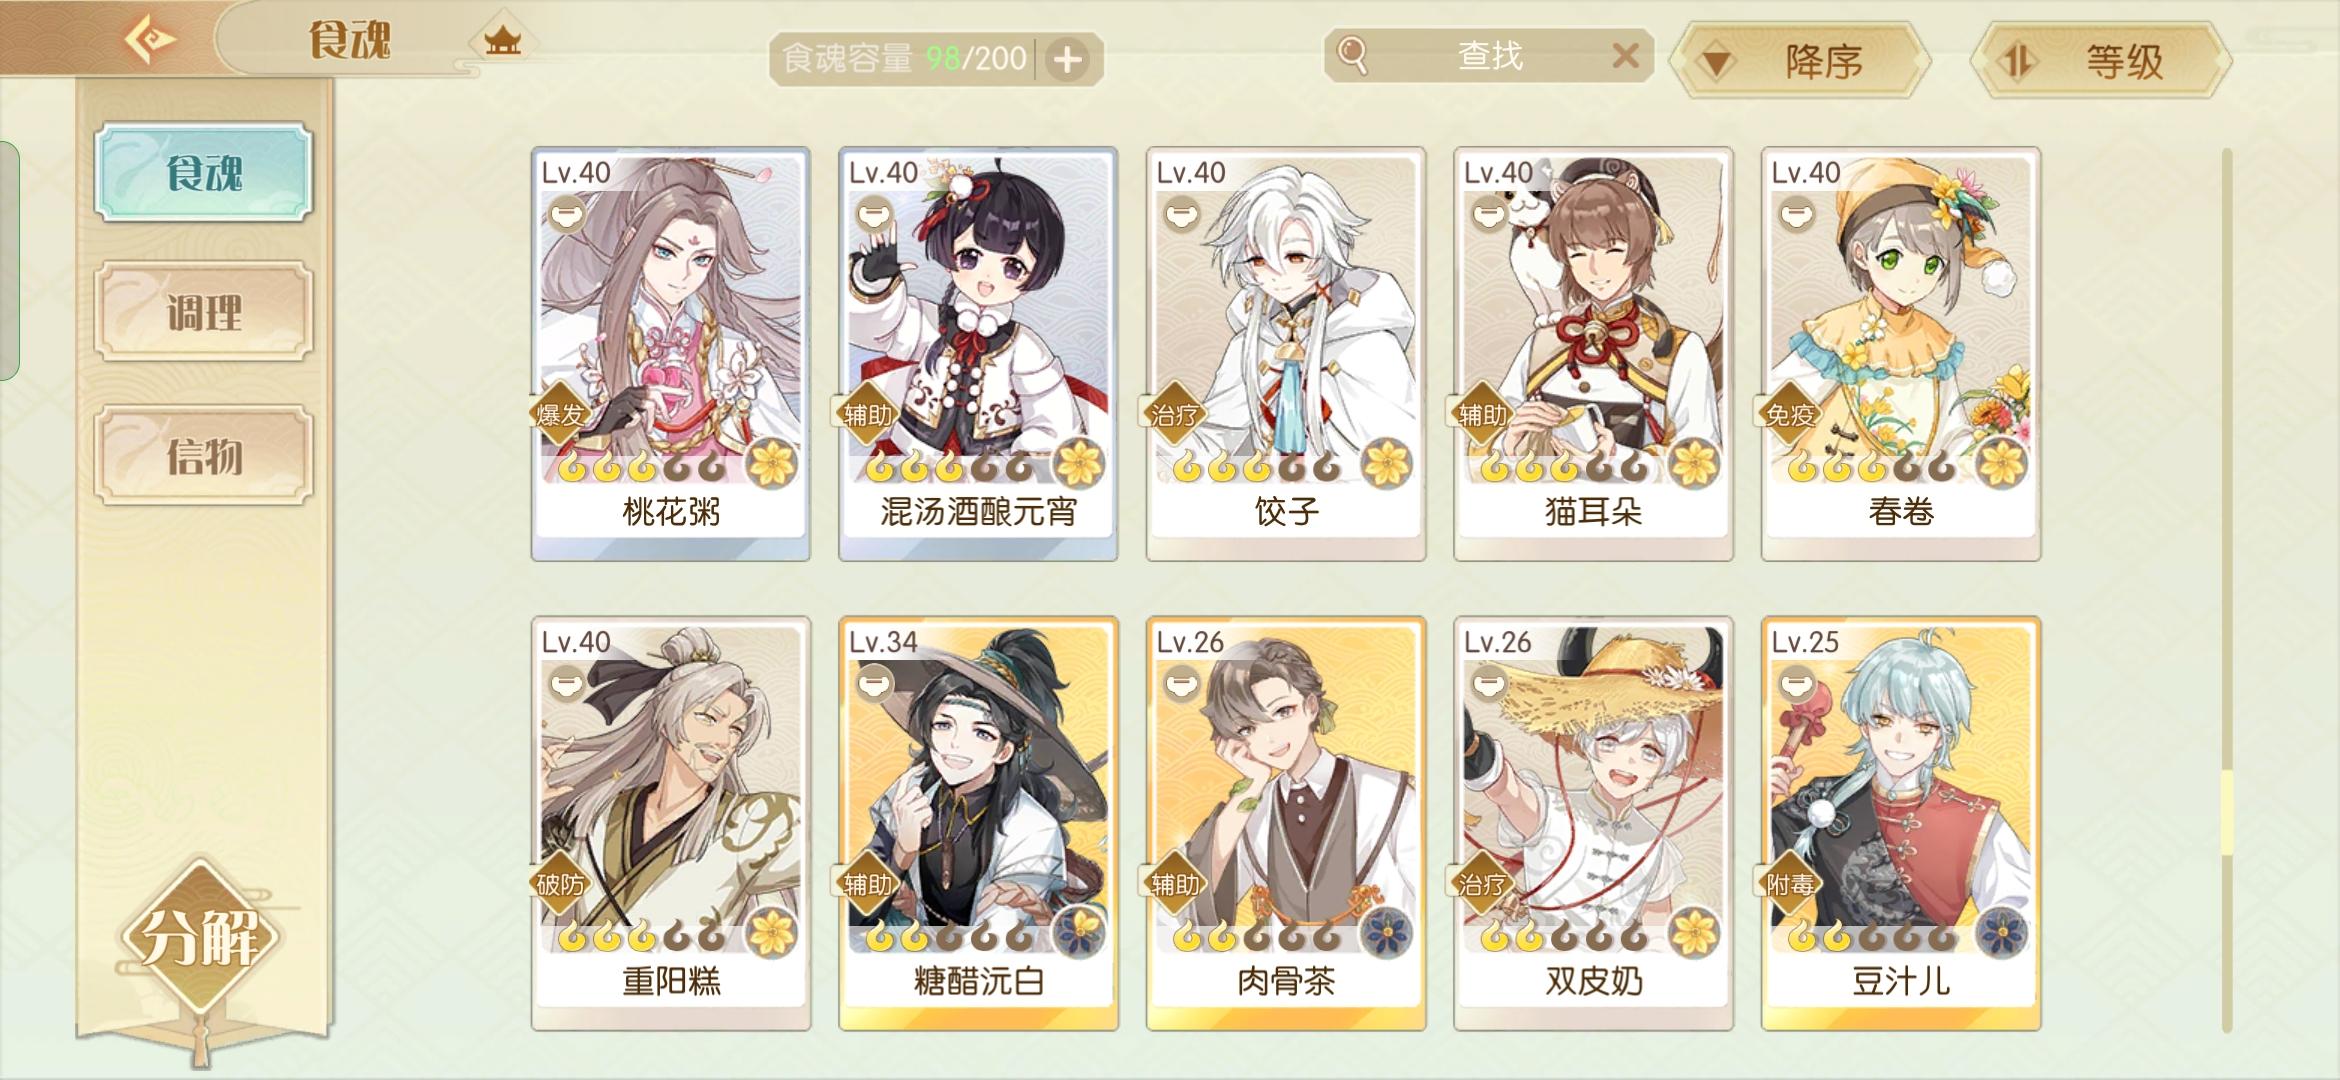Expand soul capacity with plus icon
Image resolution: width=2340 pixels, height=1080 pixels.
1068,60
